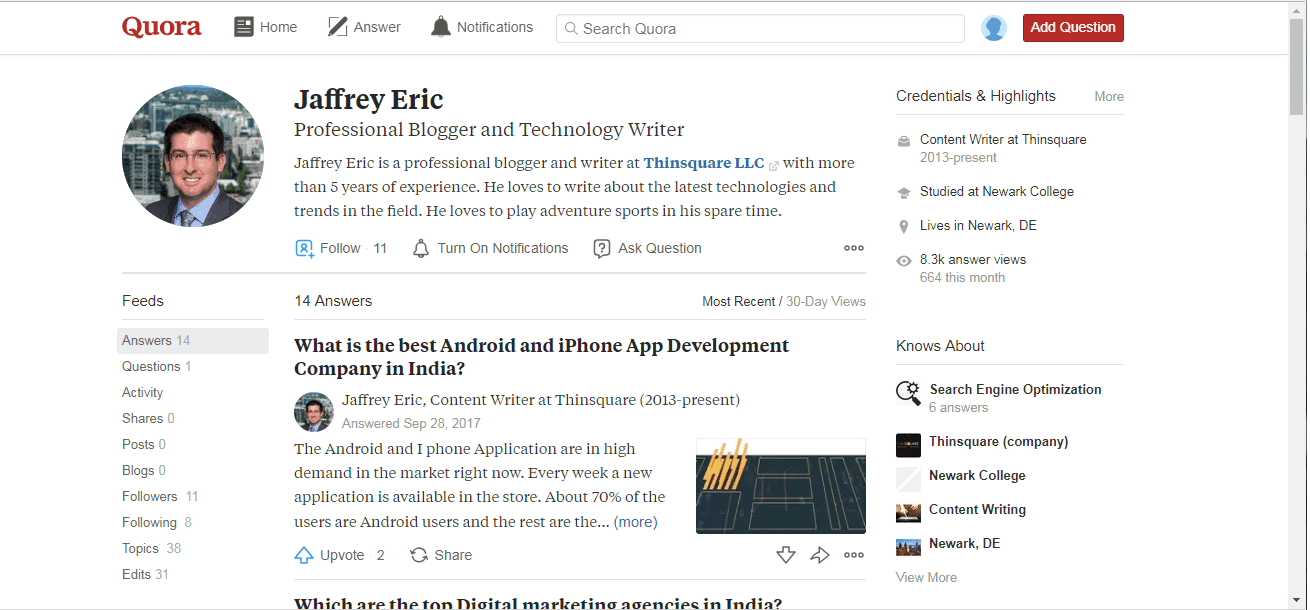Image resolution: width=1310 pixels, height=610 pixels.
Task: Click the '8.3k answer views' text
Action: [973, 260]
